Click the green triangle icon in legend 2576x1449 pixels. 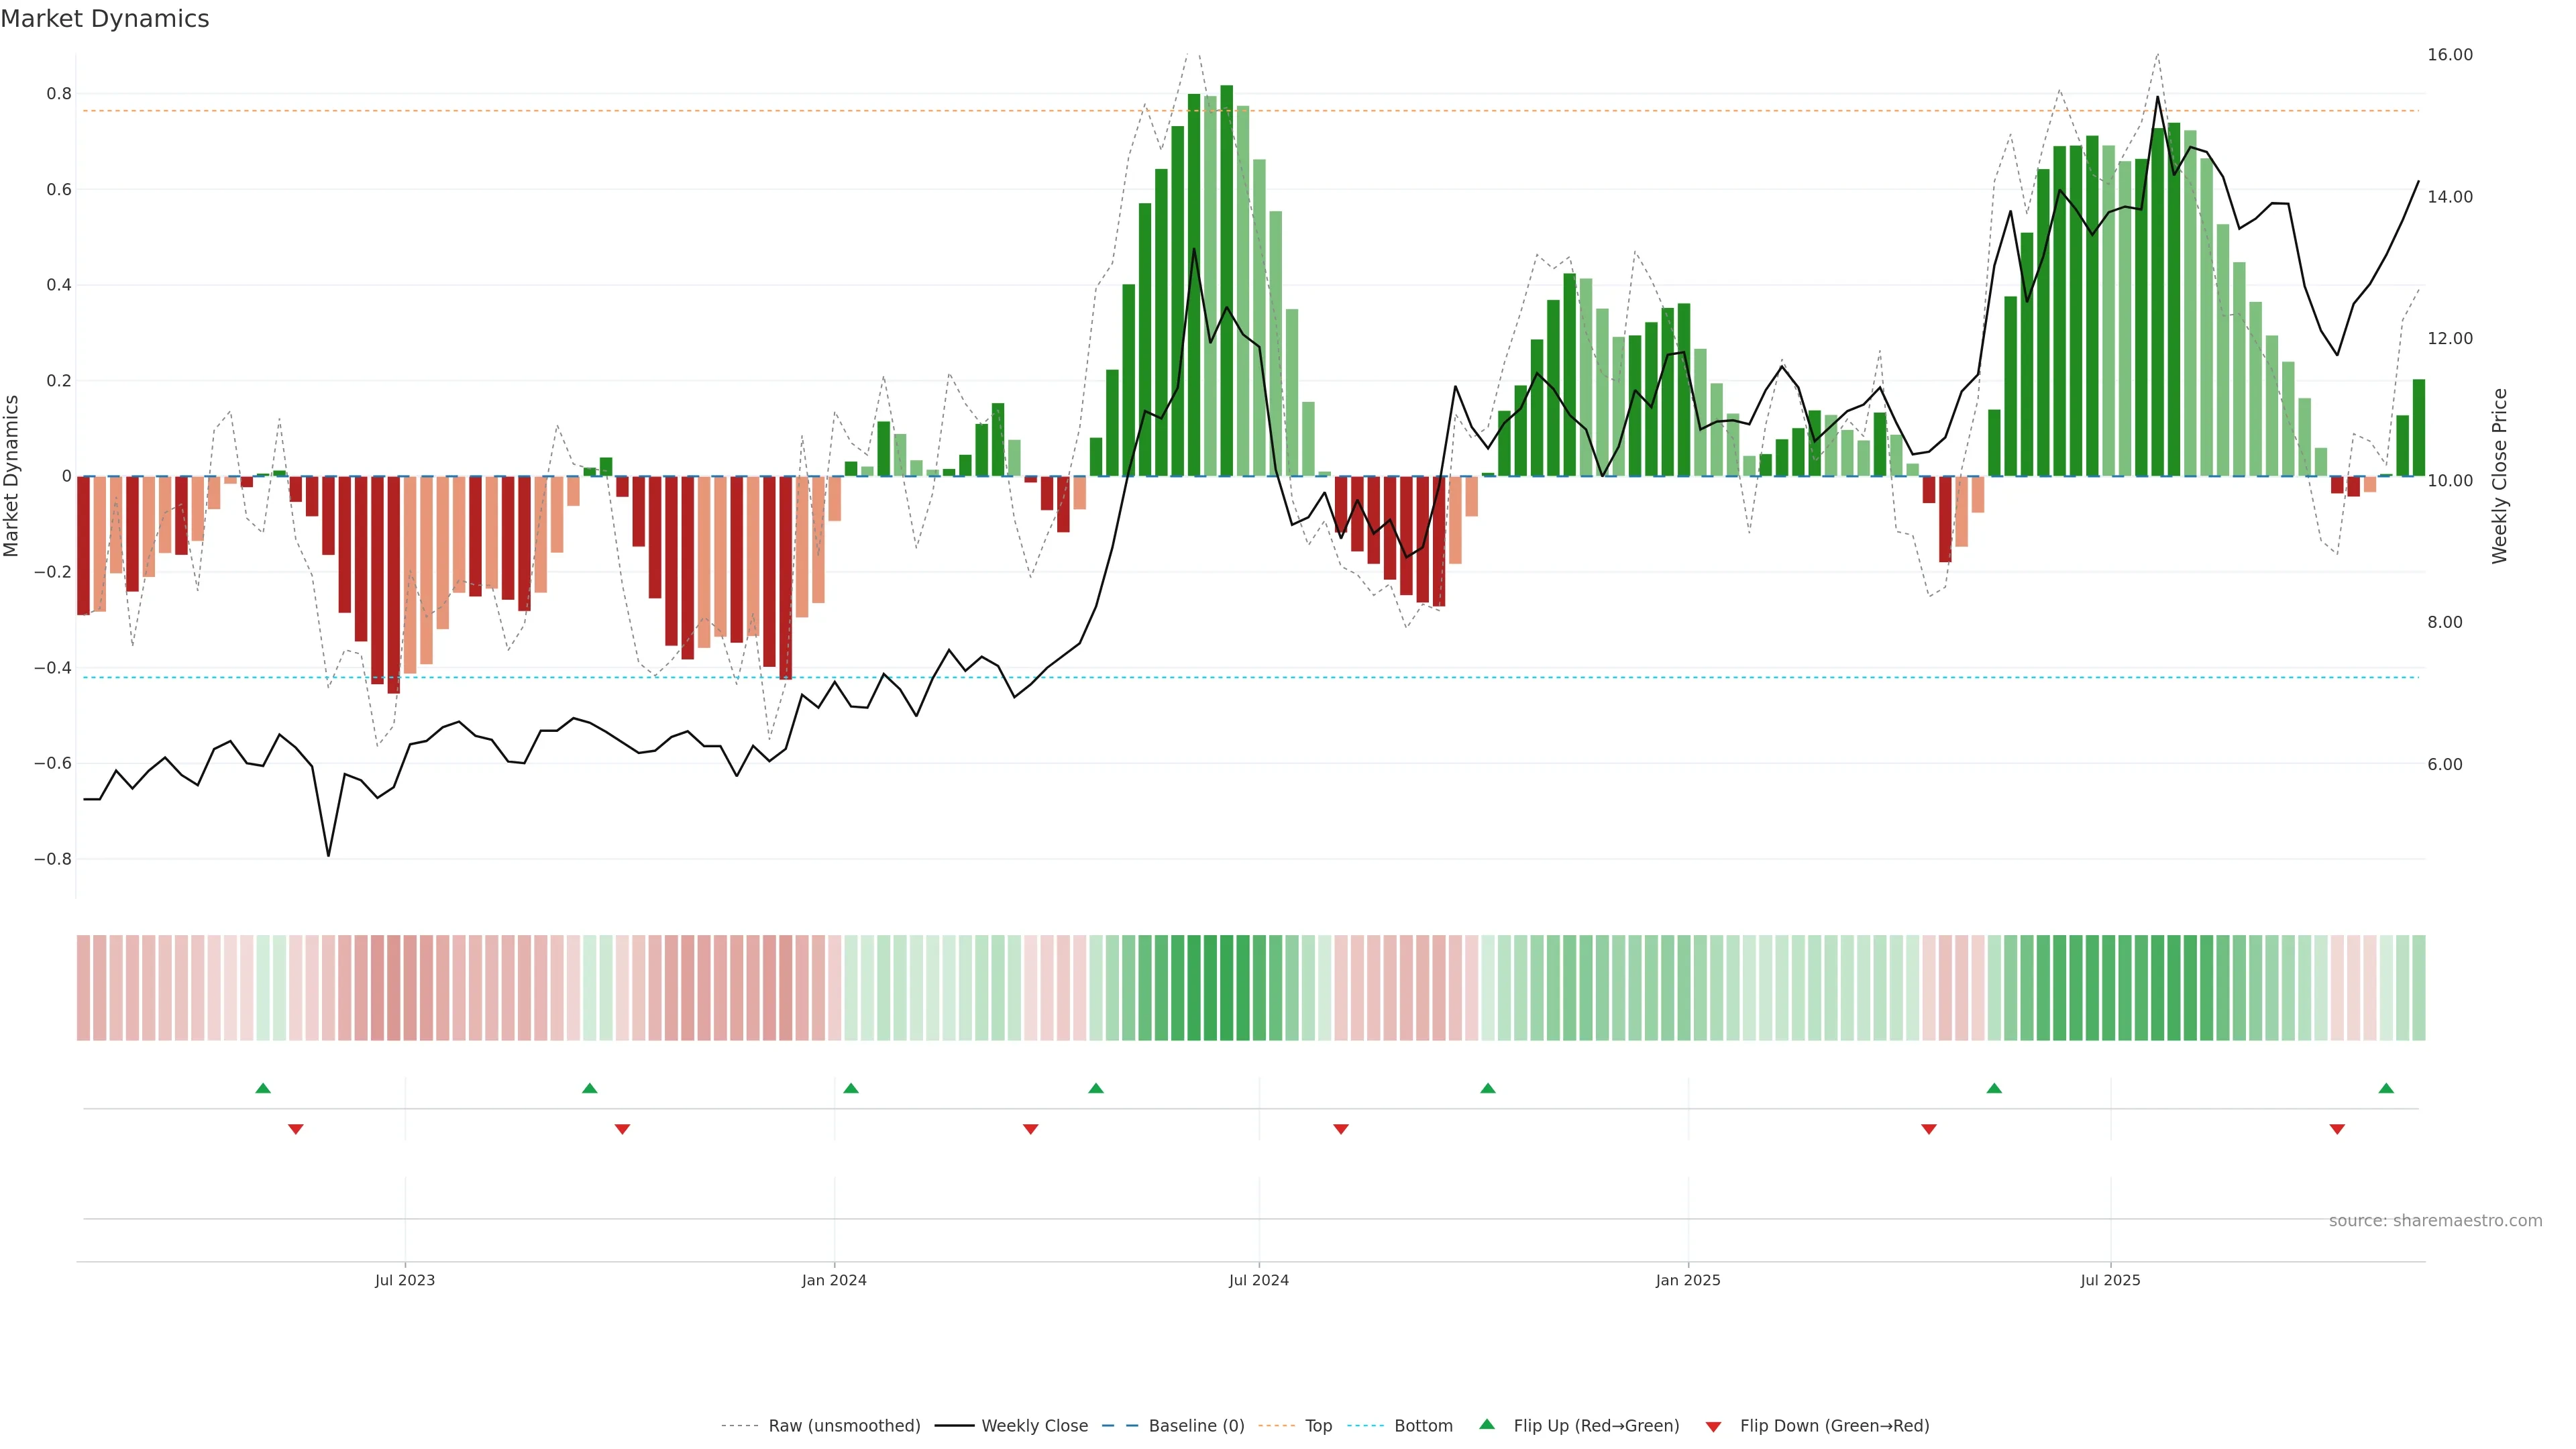click(1487, 1424)
